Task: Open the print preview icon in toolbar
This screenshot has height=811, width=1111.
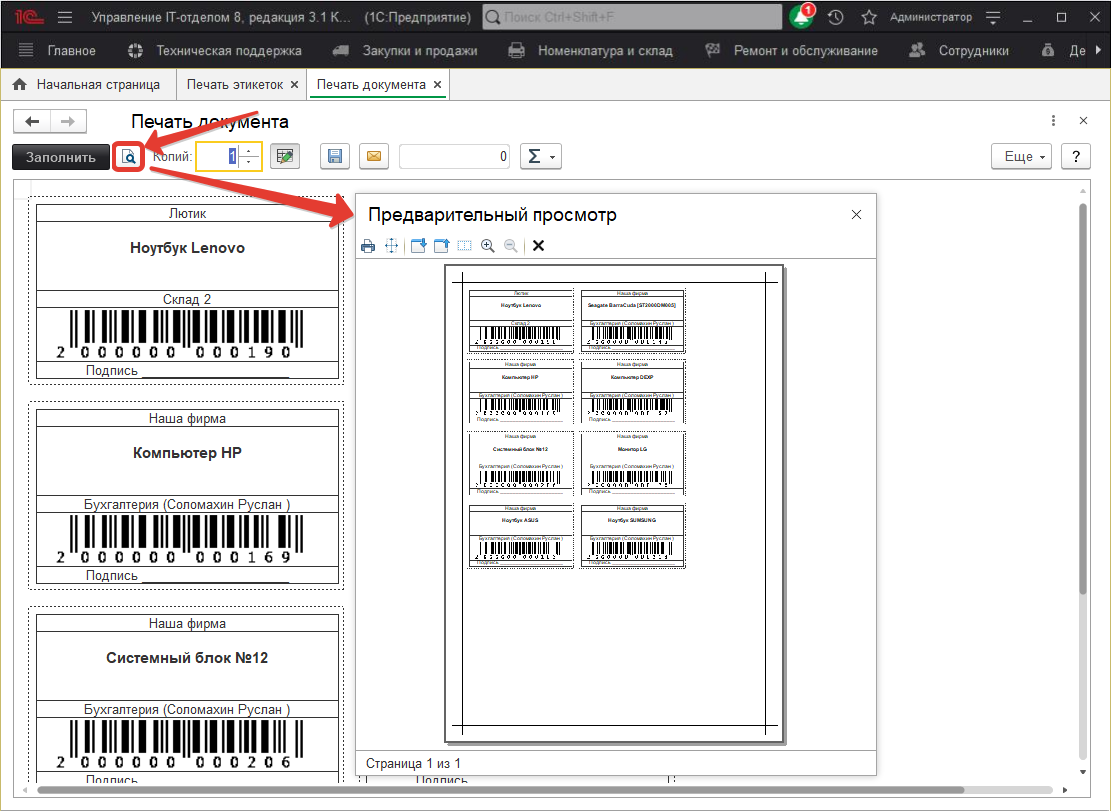Action: point(128,156)
